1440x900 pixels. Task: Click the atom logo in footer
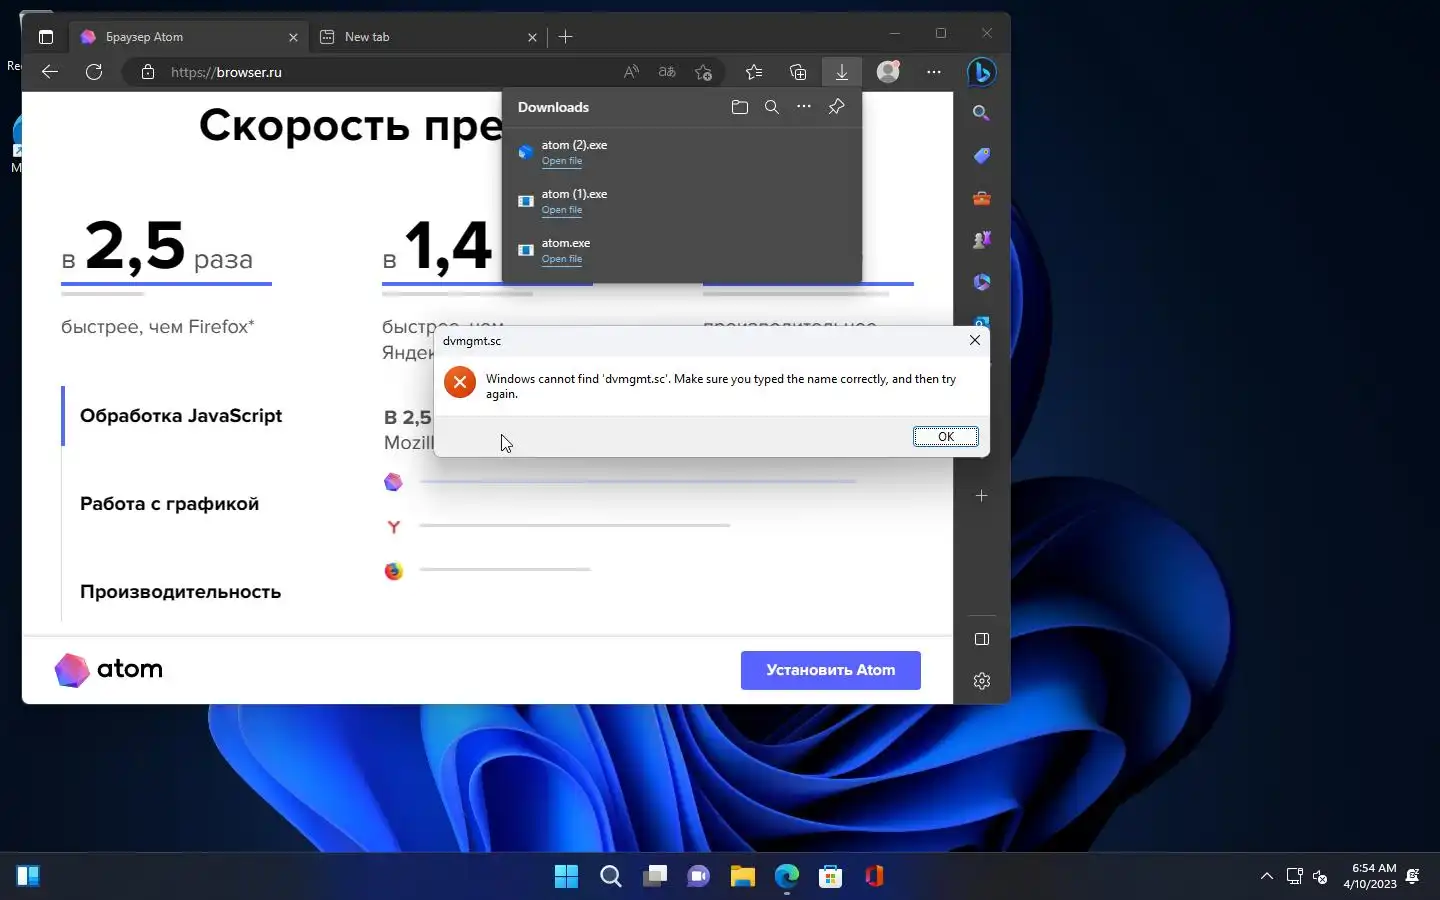(x=109, y=670)
